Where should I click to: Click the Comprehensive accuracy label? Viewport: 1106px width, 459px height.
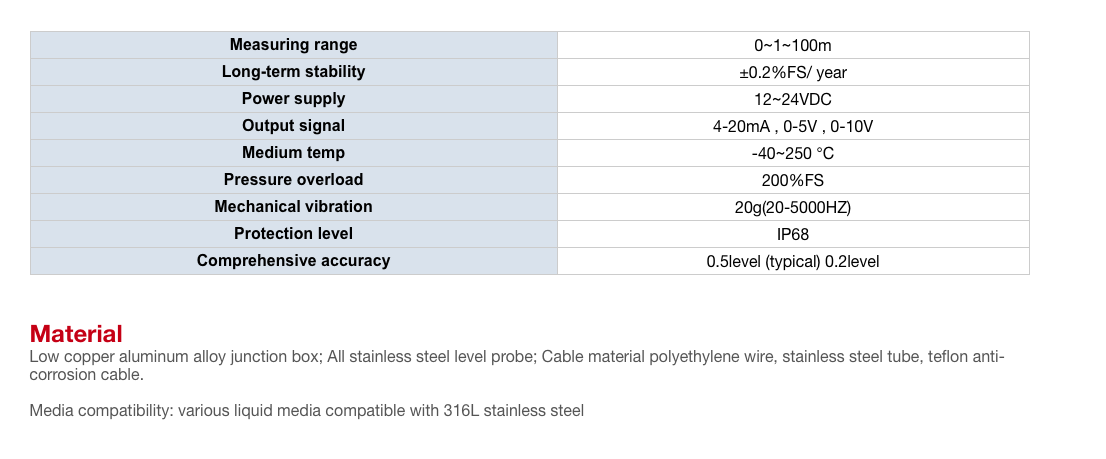[x=293, y=260]
